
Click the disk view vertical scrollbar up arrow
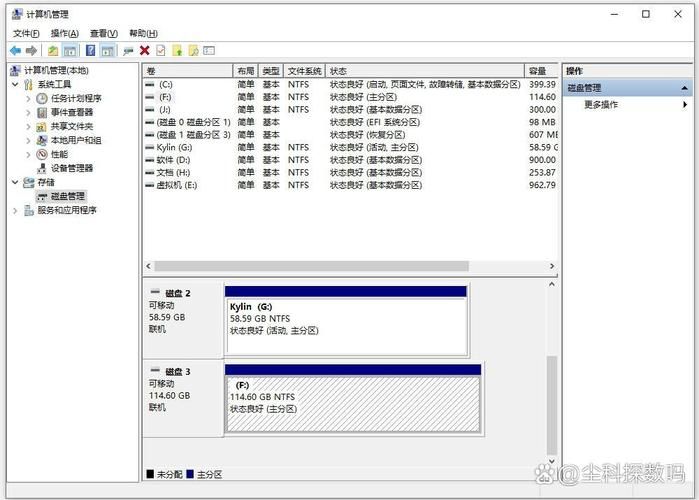(552, 284)
